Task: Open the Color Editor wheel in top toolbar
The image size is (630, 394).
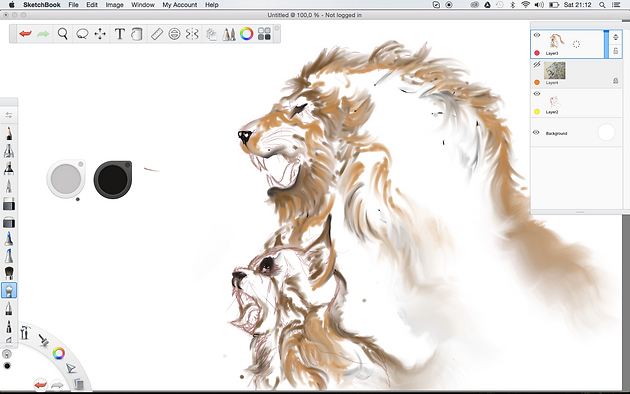Action: click(x=247, y=34)
